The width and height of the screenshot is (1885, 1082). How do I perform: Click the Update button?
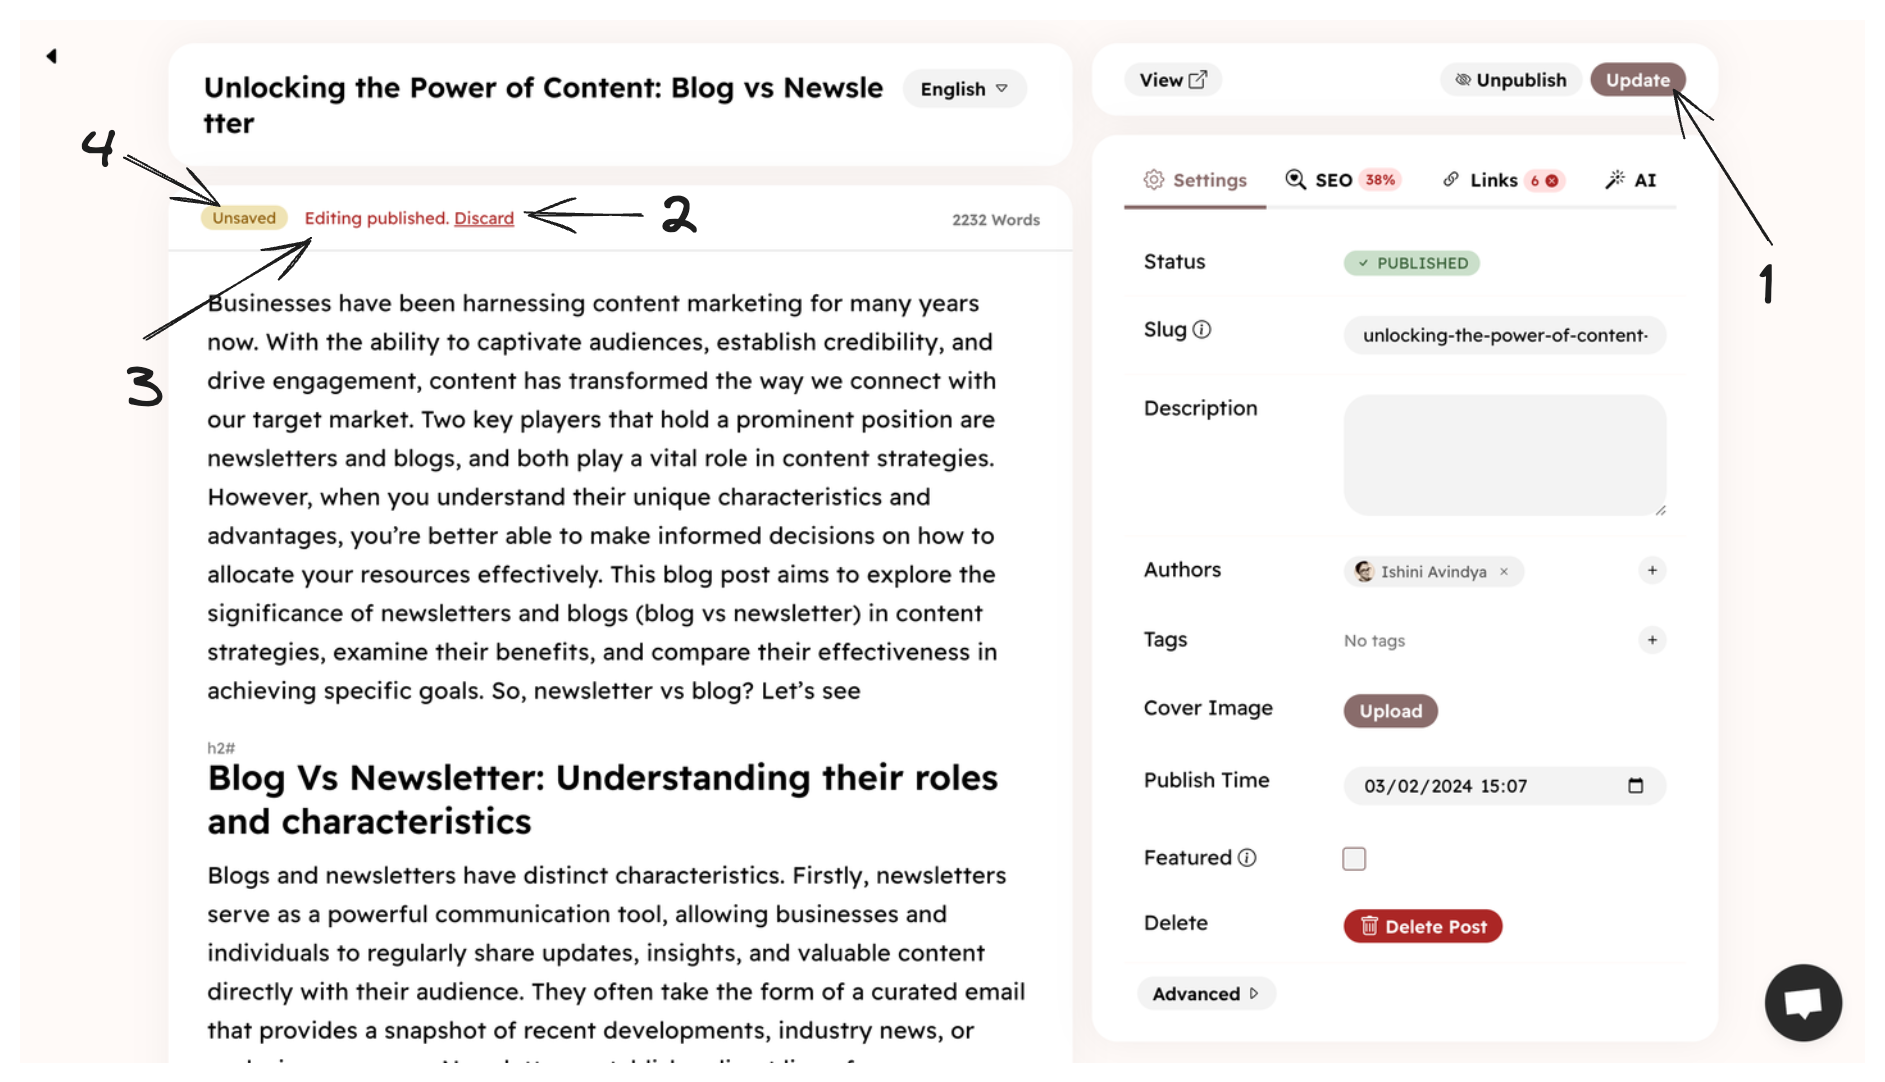click(x=1637, y=80)
